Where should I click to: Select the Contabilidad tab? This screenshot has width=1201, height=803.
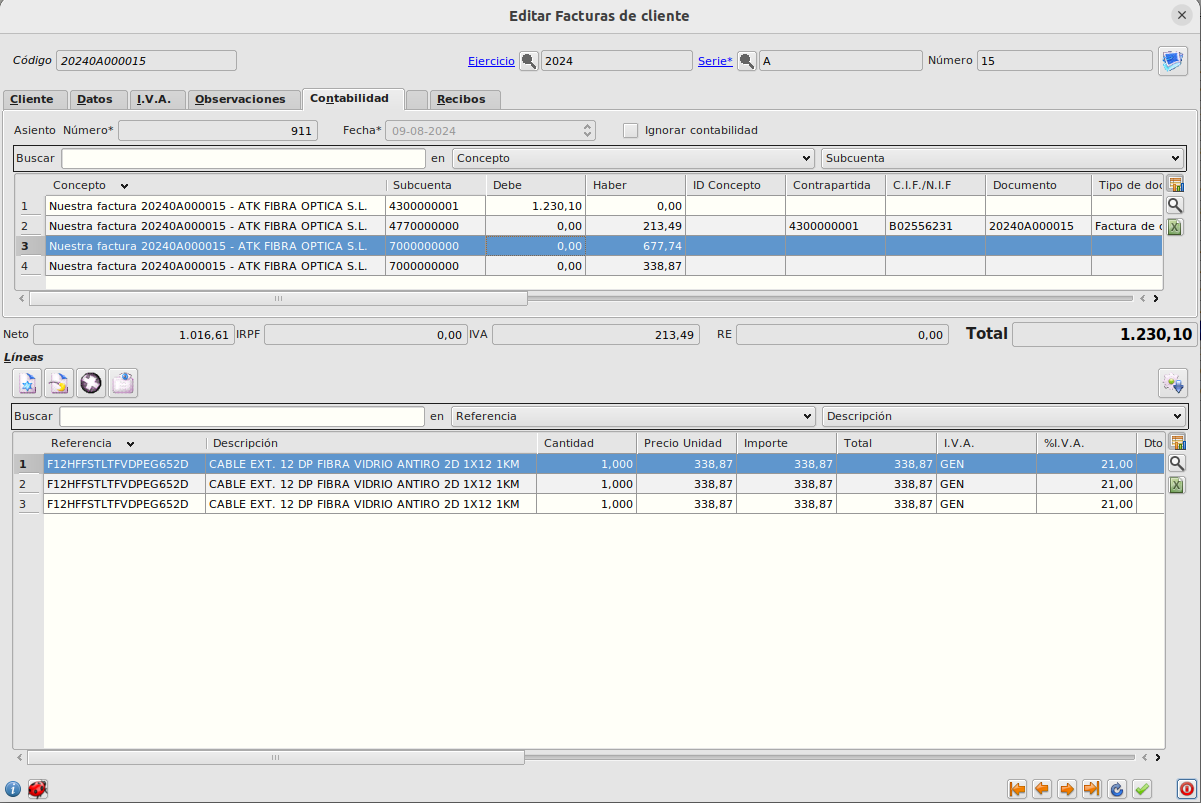click(352, 98)
